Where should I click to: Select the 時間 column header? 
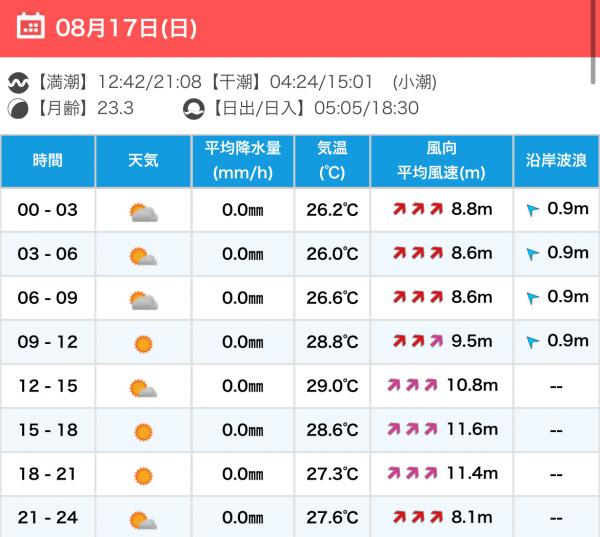coord(47,161)
